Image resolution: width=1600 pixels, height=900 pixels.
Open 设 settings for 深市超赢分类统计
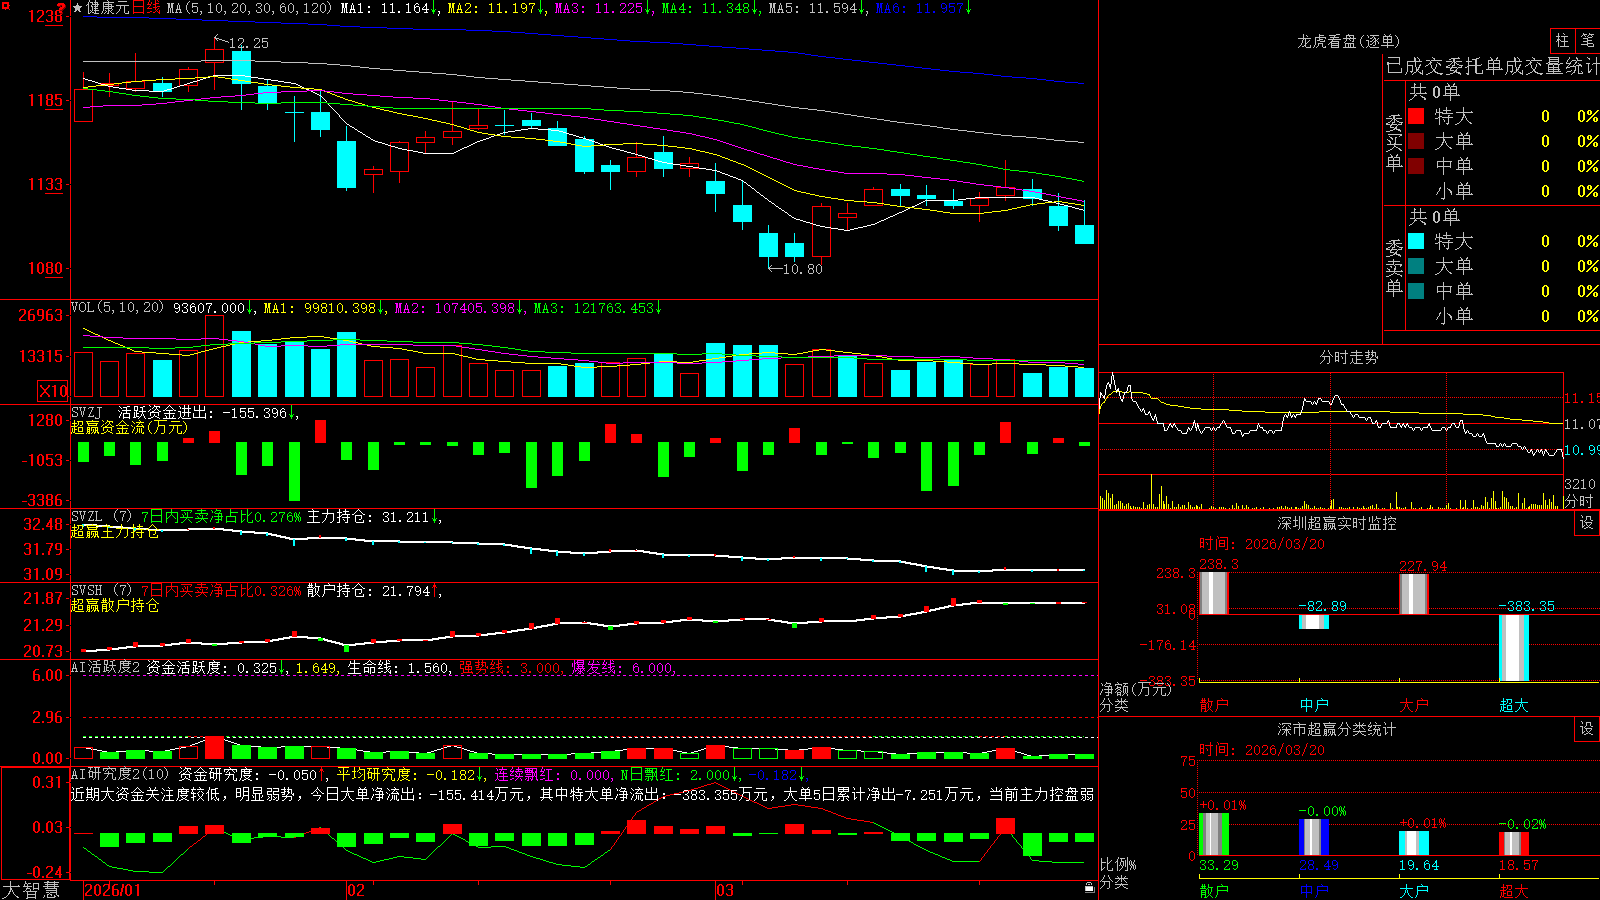(x=1587, y=729)
